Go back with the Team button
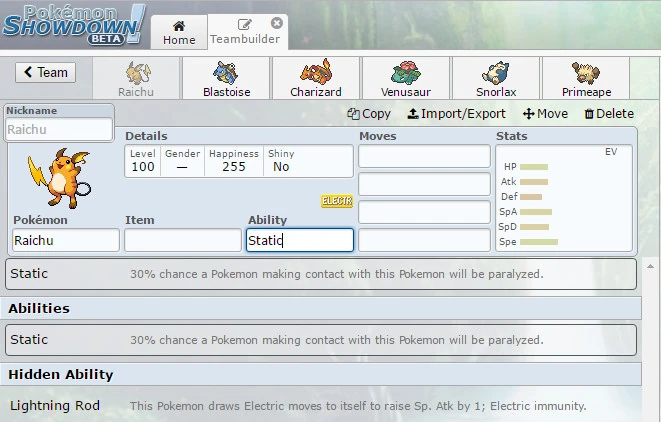Viewport: 661px width, 422px height. tap(45, 72)
